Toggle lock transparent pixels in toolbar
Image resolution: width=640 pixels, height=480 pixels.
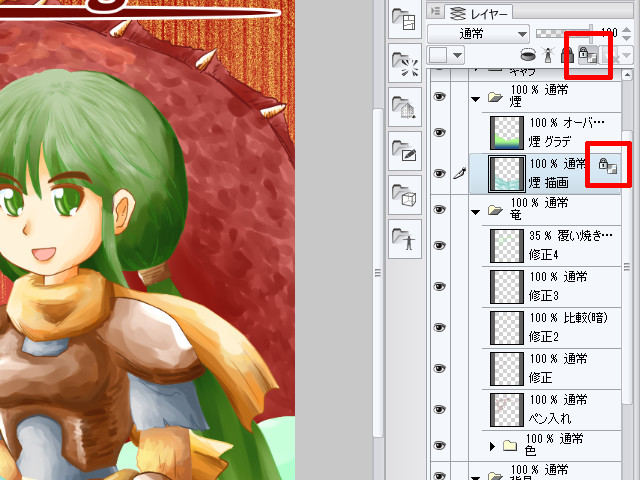pyautogui.click(x=588, y=55)
